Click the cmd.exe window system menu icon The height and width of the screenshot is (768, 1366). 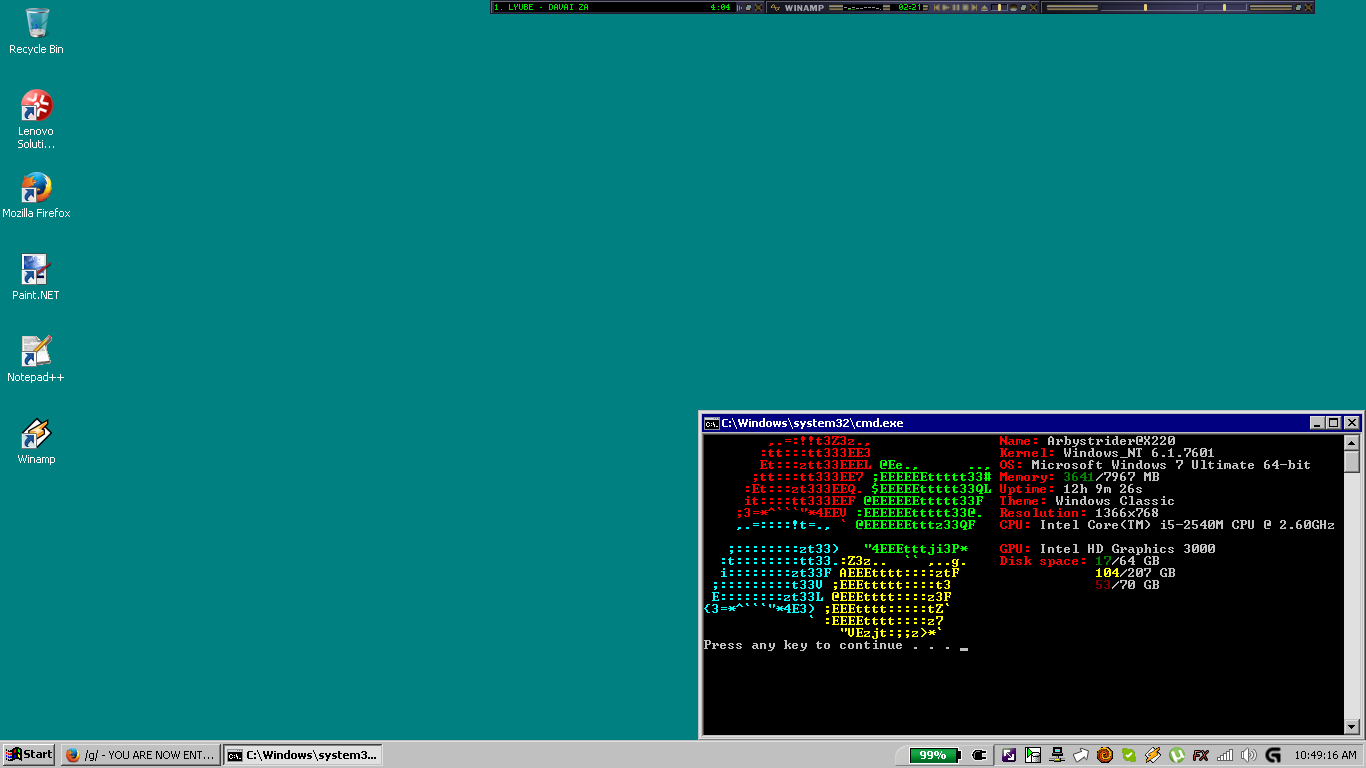pos(711,423)
